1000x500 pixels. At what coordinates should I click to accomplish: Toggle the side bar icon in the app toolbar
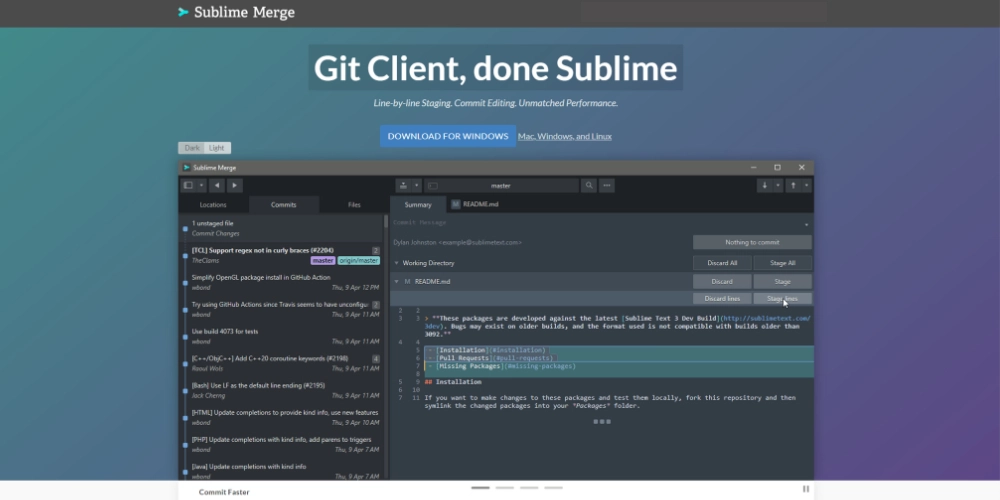188,186
